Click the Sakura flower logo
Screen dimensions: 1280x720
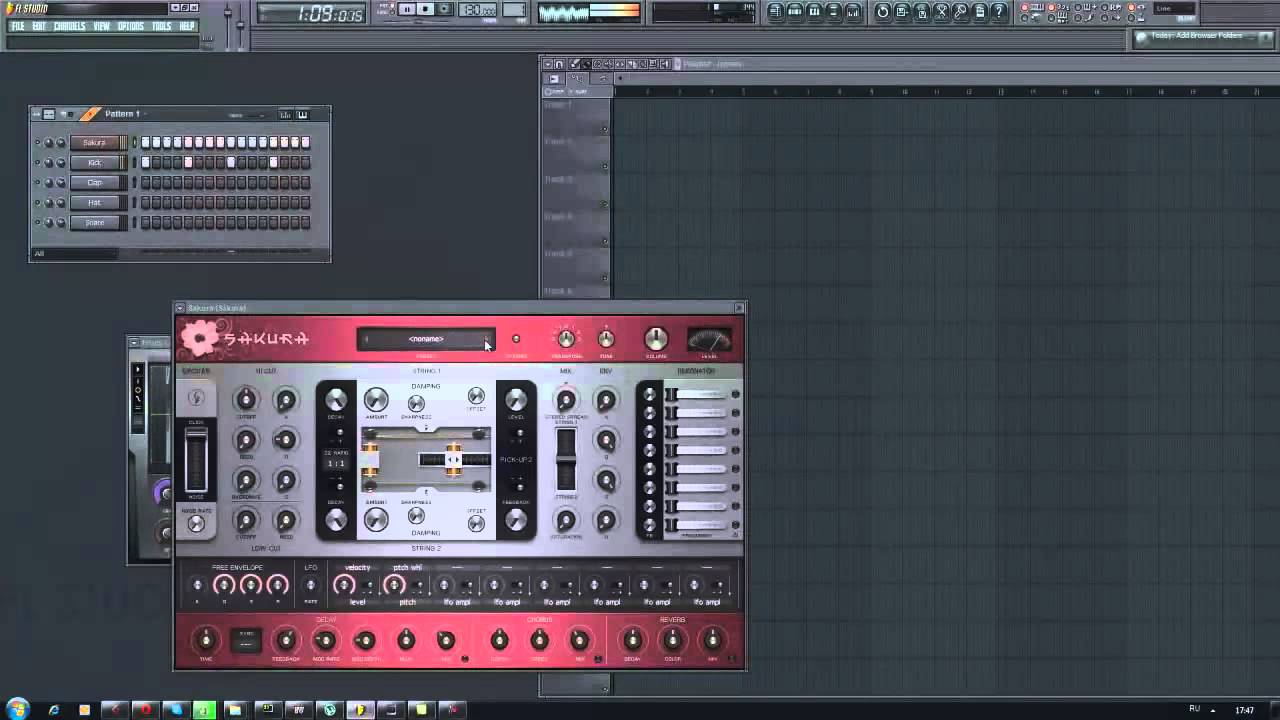click(x=200, y=339)
